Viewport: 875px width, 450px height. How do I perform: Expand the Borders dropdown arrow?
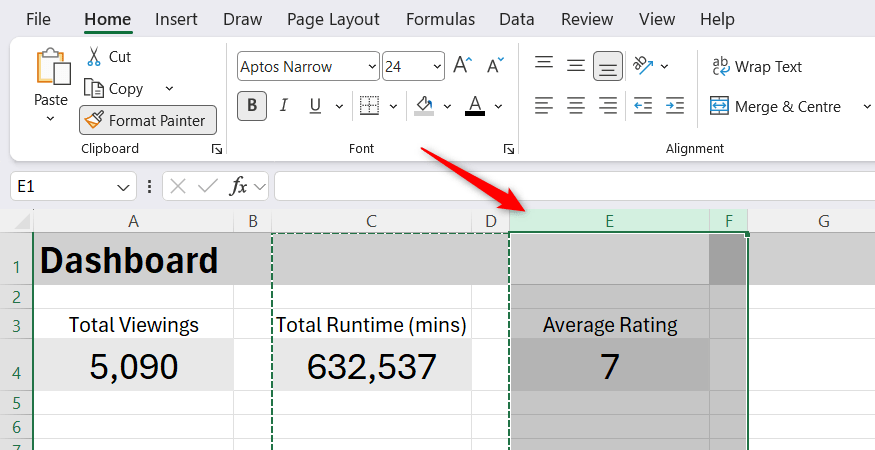(x=393, y=106)
